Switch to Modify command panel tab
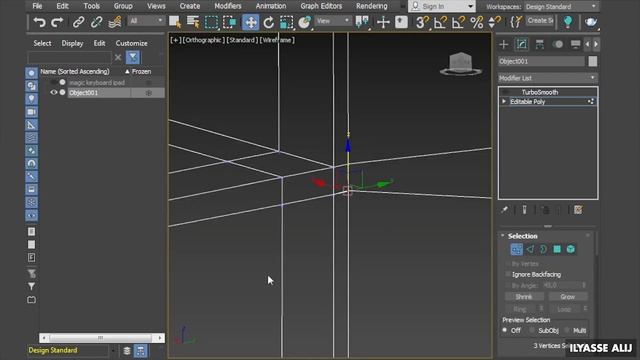Screen dimensions: 640x360 (522, 44)
